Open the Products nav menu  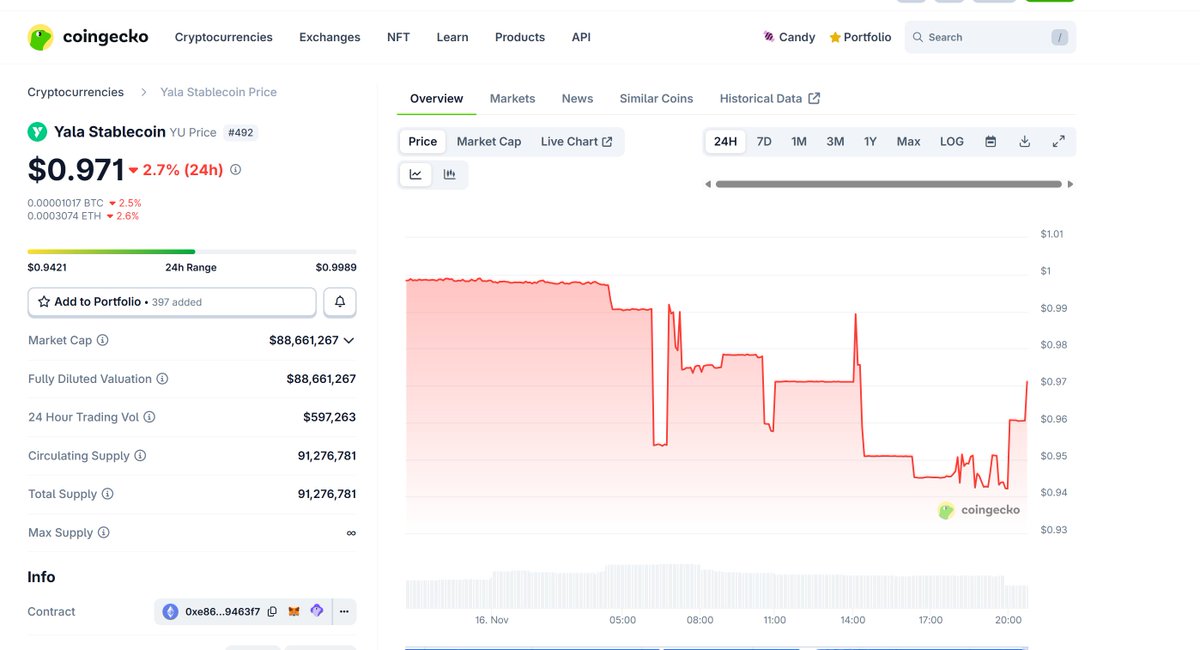click(520, 37)
